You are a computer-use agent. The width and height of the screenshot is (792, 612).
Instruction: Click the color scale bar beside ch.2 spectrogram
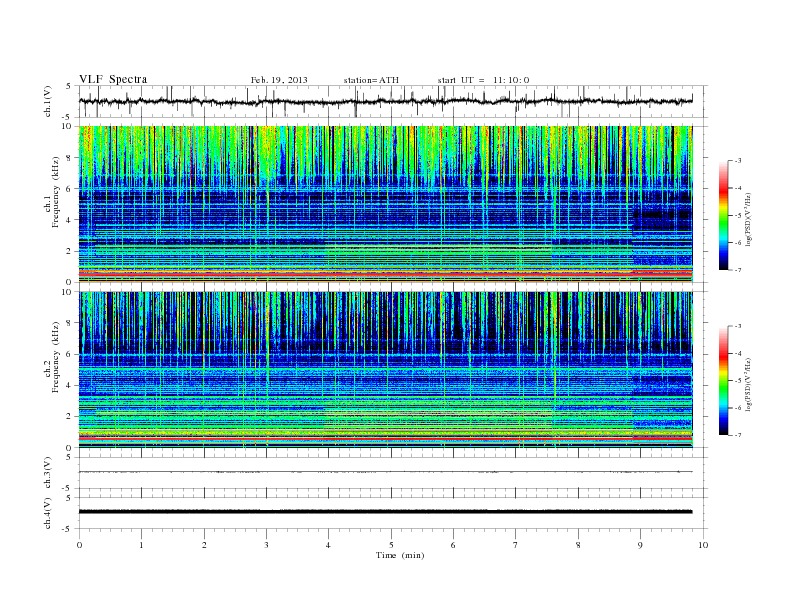(x=723, y=381)
